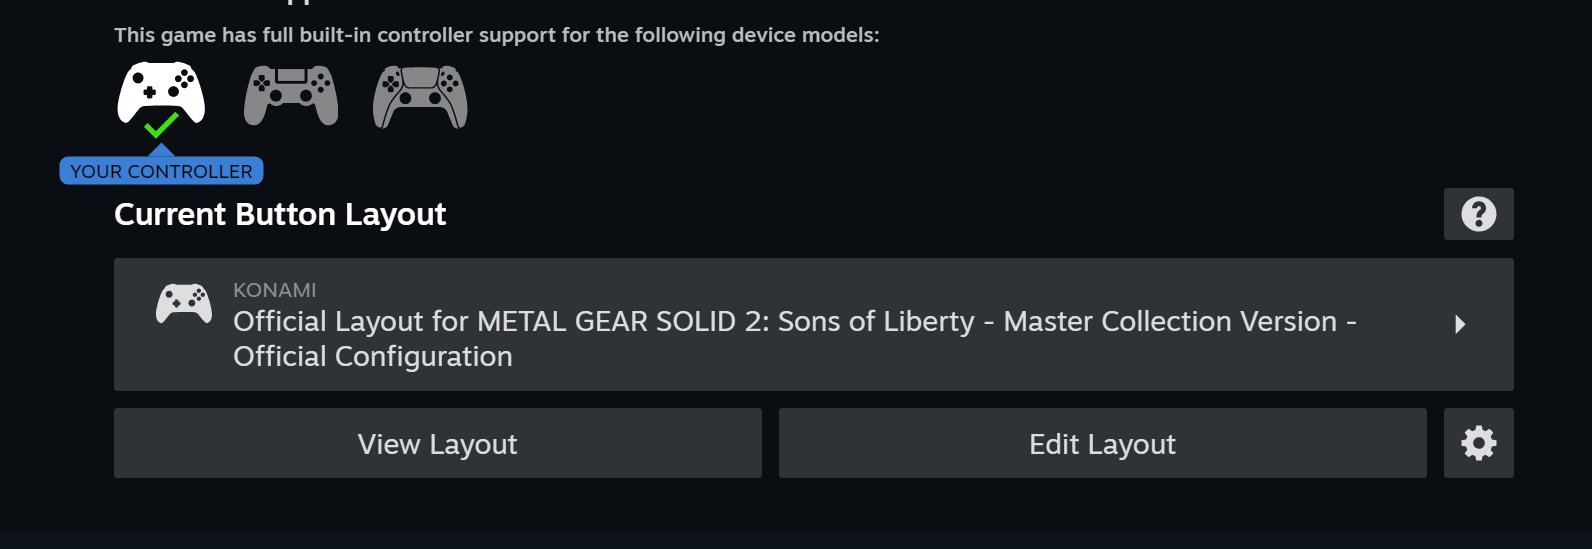
Task: Click the small controller icon beside KONAMI
Action: click(x=184, y=303)
